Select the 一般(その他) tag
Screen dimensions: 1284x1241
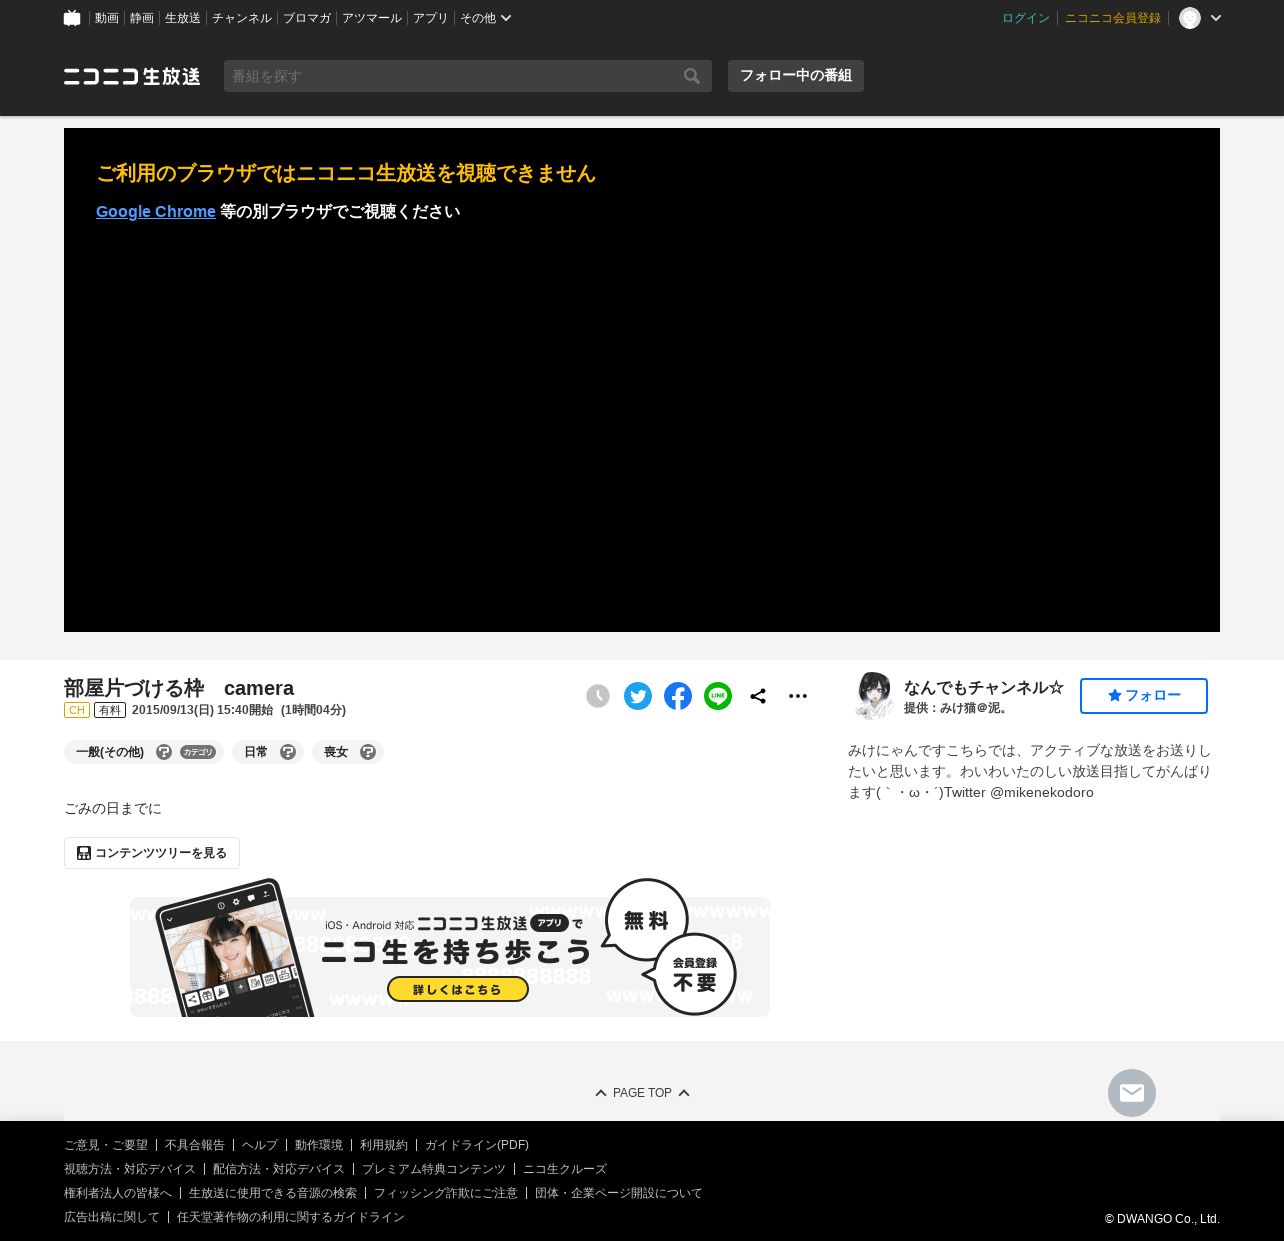click(x=110, y=752)
